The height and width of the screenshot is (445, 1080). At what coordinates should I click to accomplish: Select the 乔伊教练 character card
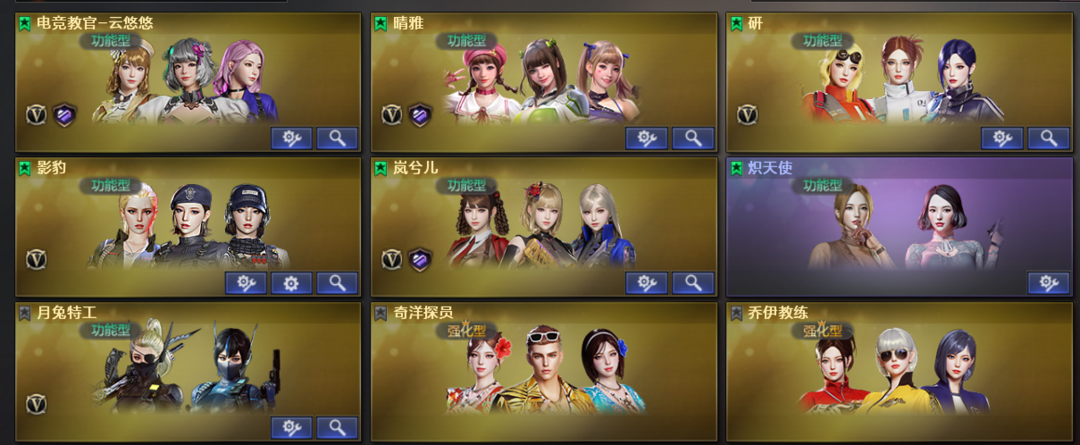pos(900,372)
